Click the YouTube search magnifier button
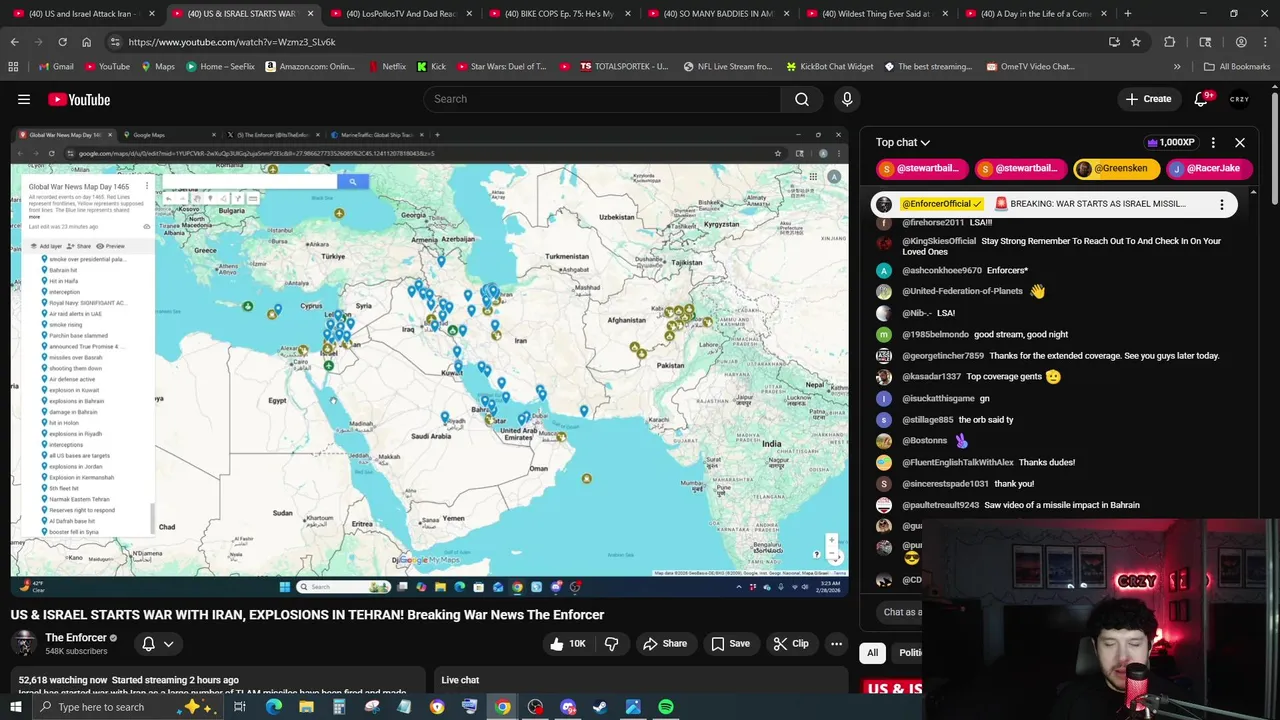Image resolution: width=1280 pixels, height=720 pixels. tap(802, 99)
